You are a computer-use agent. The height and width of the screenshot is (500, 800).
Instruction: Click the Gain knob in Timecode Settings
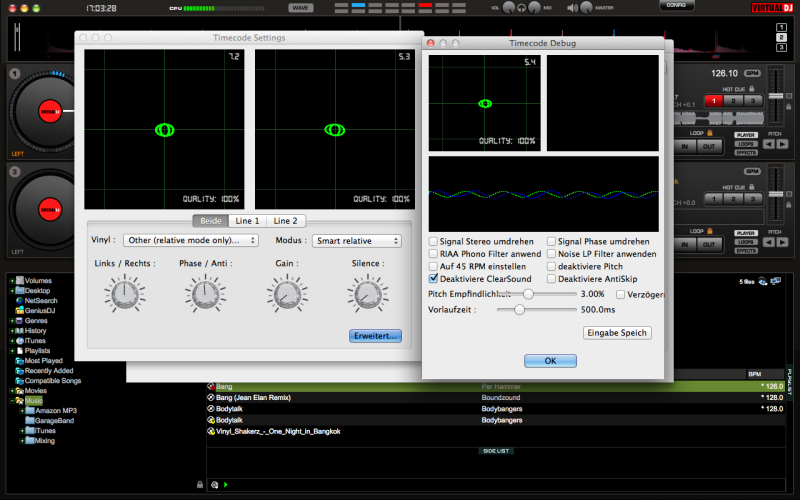[287, 294]
